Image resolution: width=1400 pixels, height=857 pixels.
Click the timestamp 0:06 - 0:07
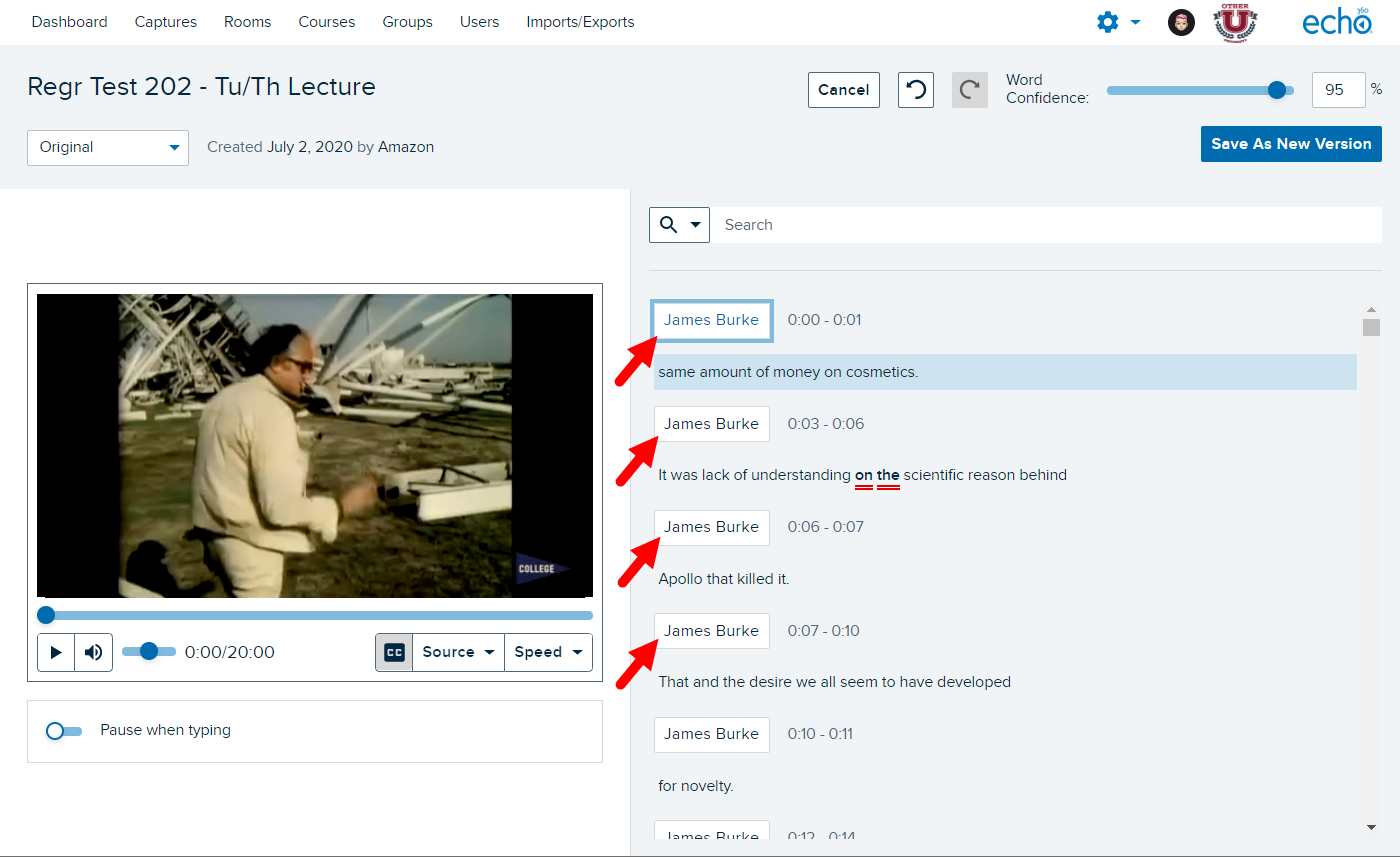click(x=826, y=527)
